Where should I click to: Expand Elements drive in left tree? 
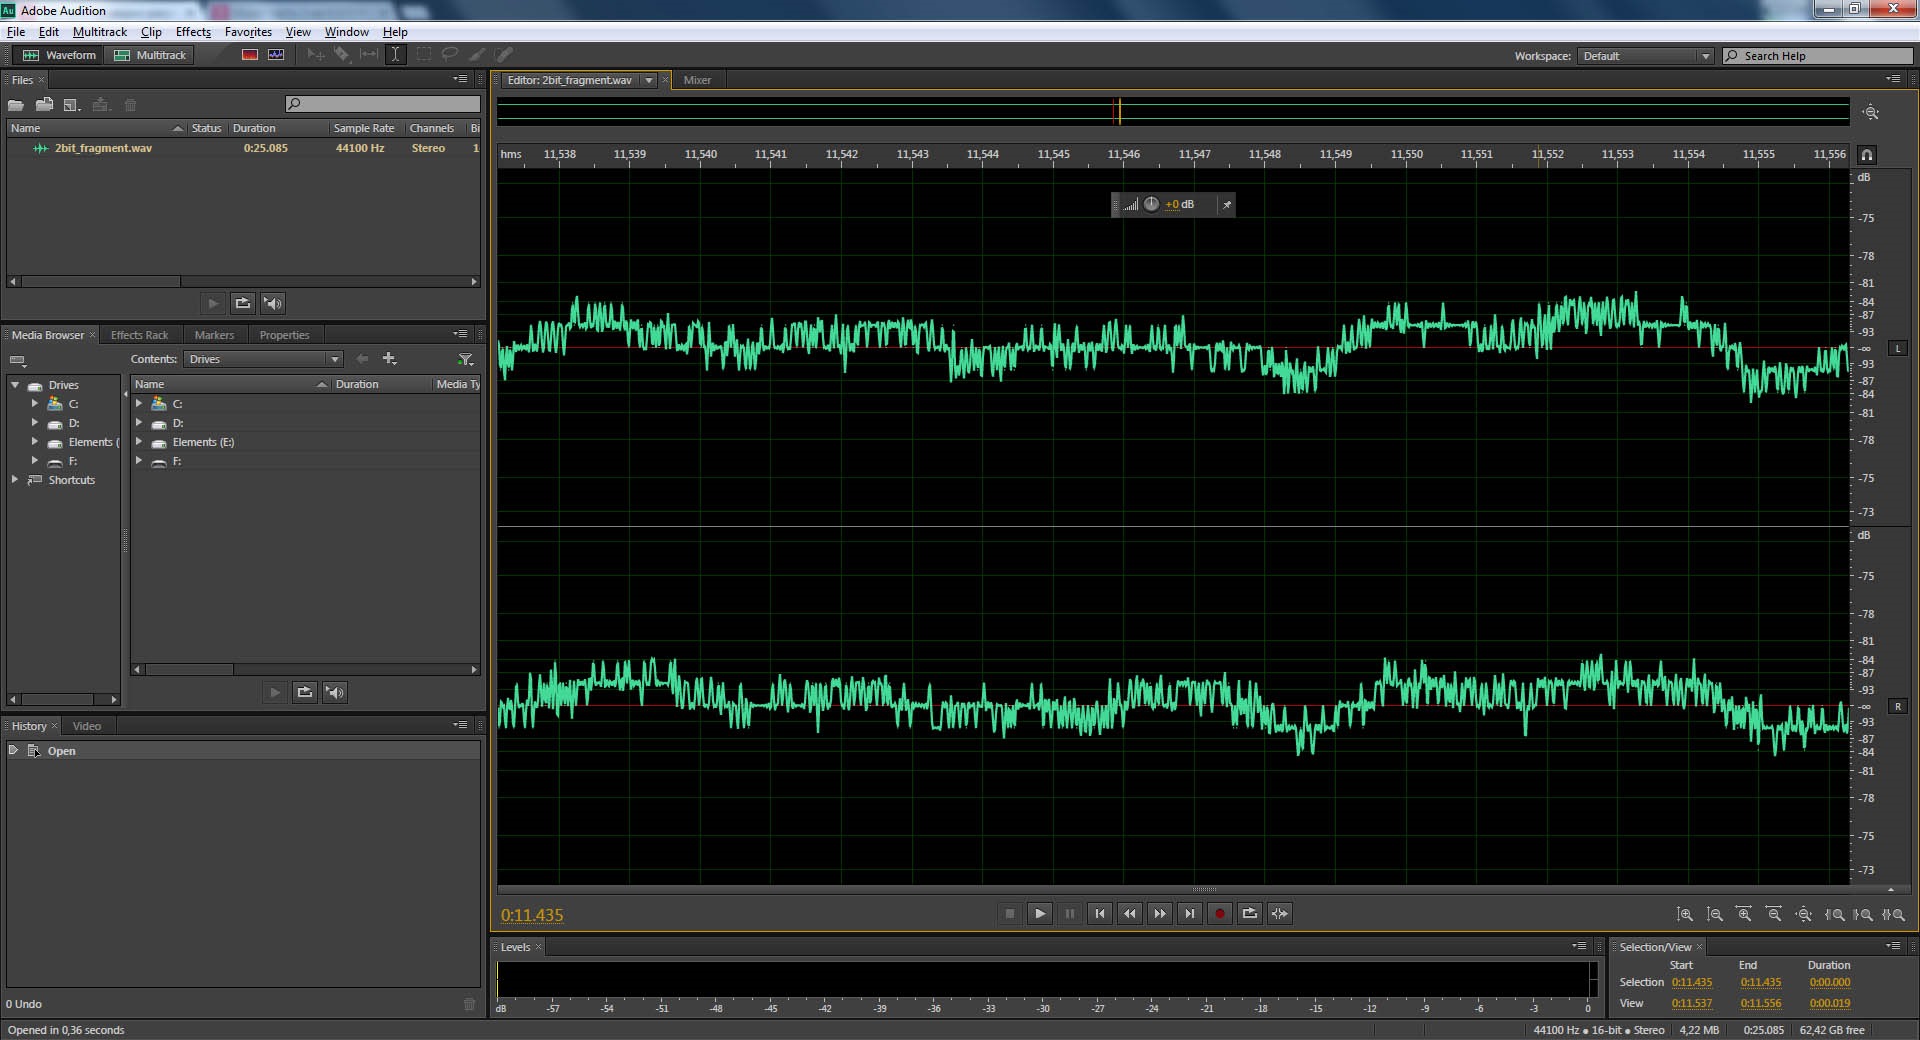tap(35, 442)
